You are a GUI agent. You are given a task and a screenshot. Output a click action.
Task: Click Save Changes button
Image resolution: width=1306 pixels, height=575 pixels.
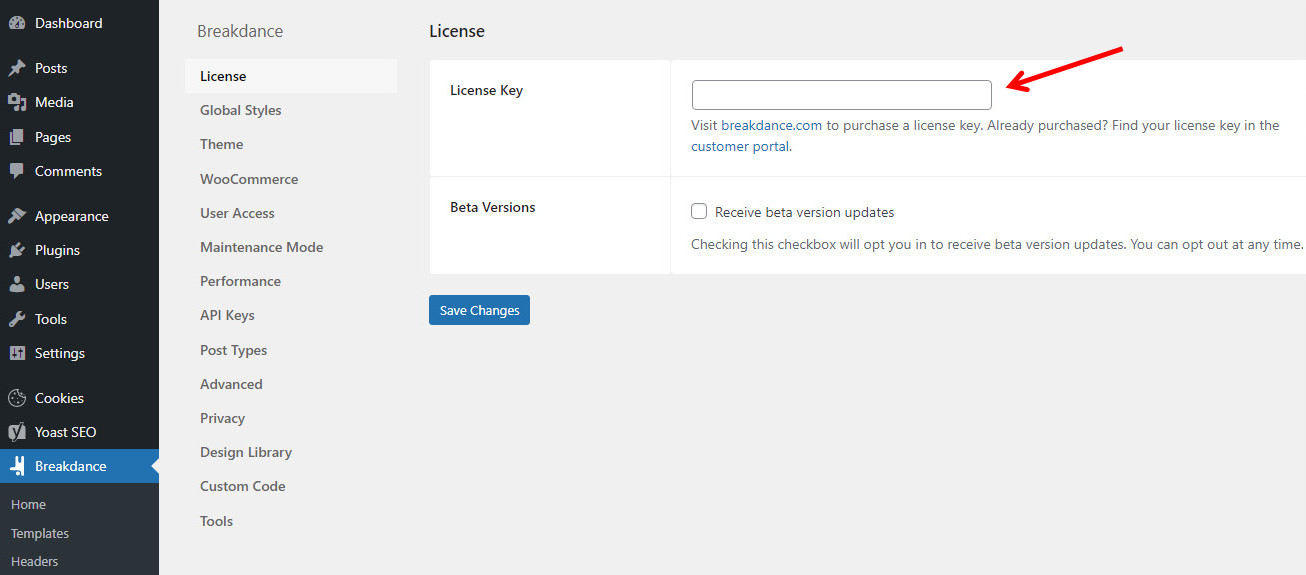coord(479,310)
